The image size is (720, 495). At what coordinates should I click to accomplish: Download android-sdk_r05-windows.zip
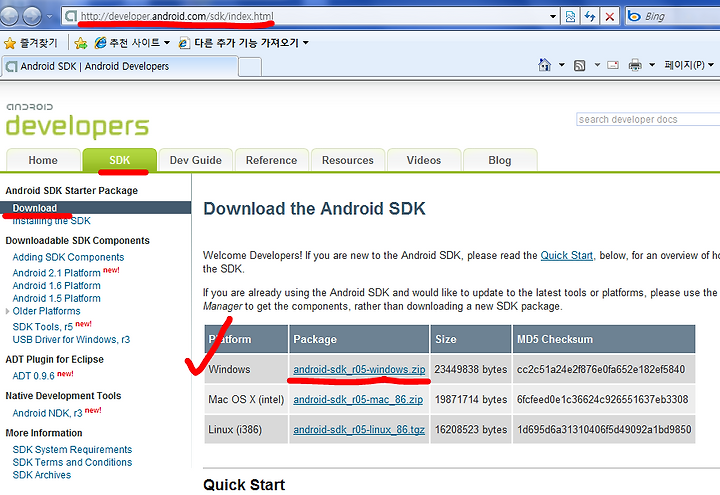pos(359,370)
